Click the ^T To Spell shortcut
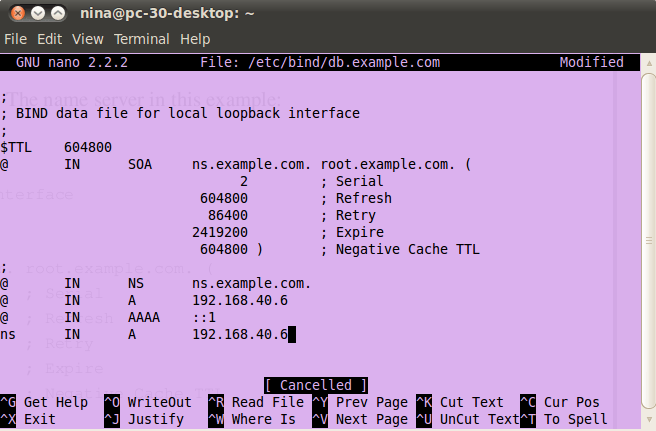Image resolution: width=656 pixels, height=431 pixels. (564, 420)
